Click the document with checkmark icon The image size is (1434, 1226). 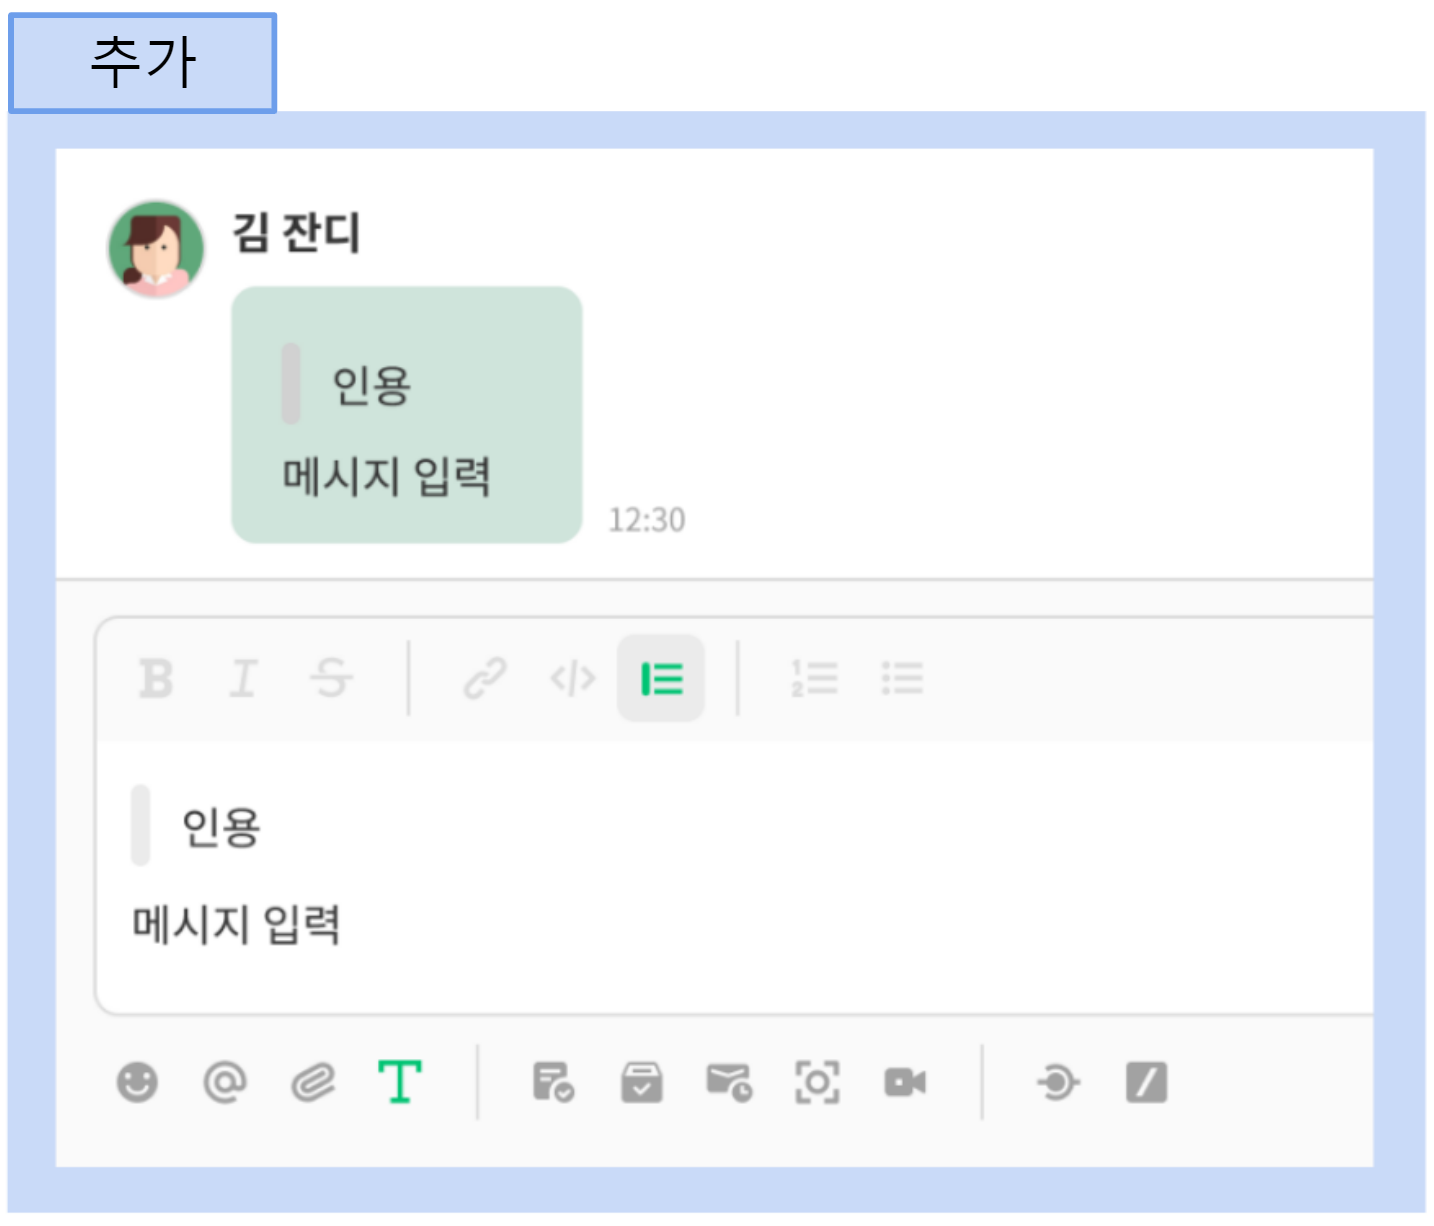pos(553,1082)
